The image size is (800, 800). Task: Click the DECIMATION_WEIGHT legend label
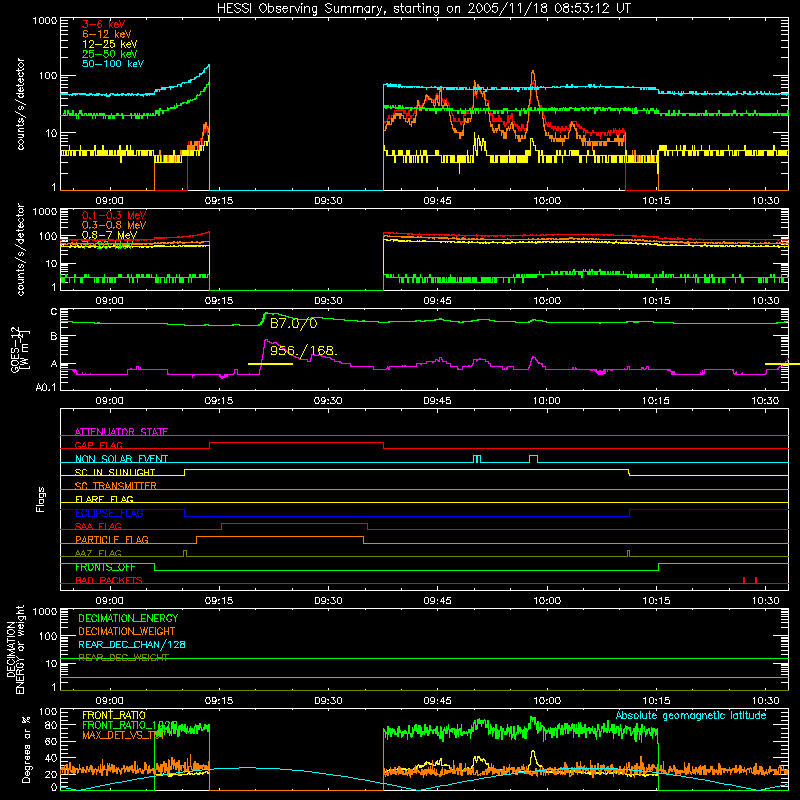click(127, 631)
